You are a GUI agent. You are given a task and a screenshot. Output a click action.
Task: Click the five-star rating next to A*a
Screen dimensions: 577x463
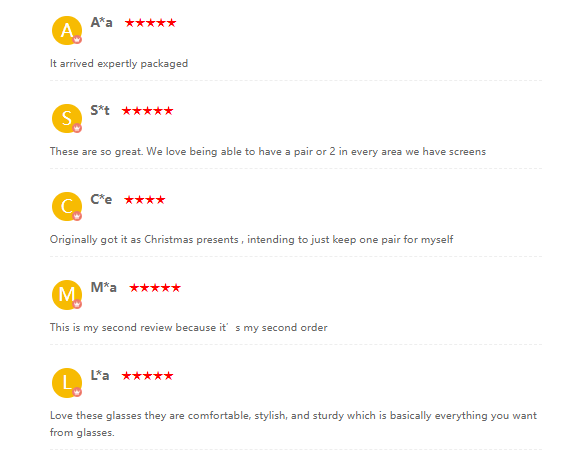point(151,23)
